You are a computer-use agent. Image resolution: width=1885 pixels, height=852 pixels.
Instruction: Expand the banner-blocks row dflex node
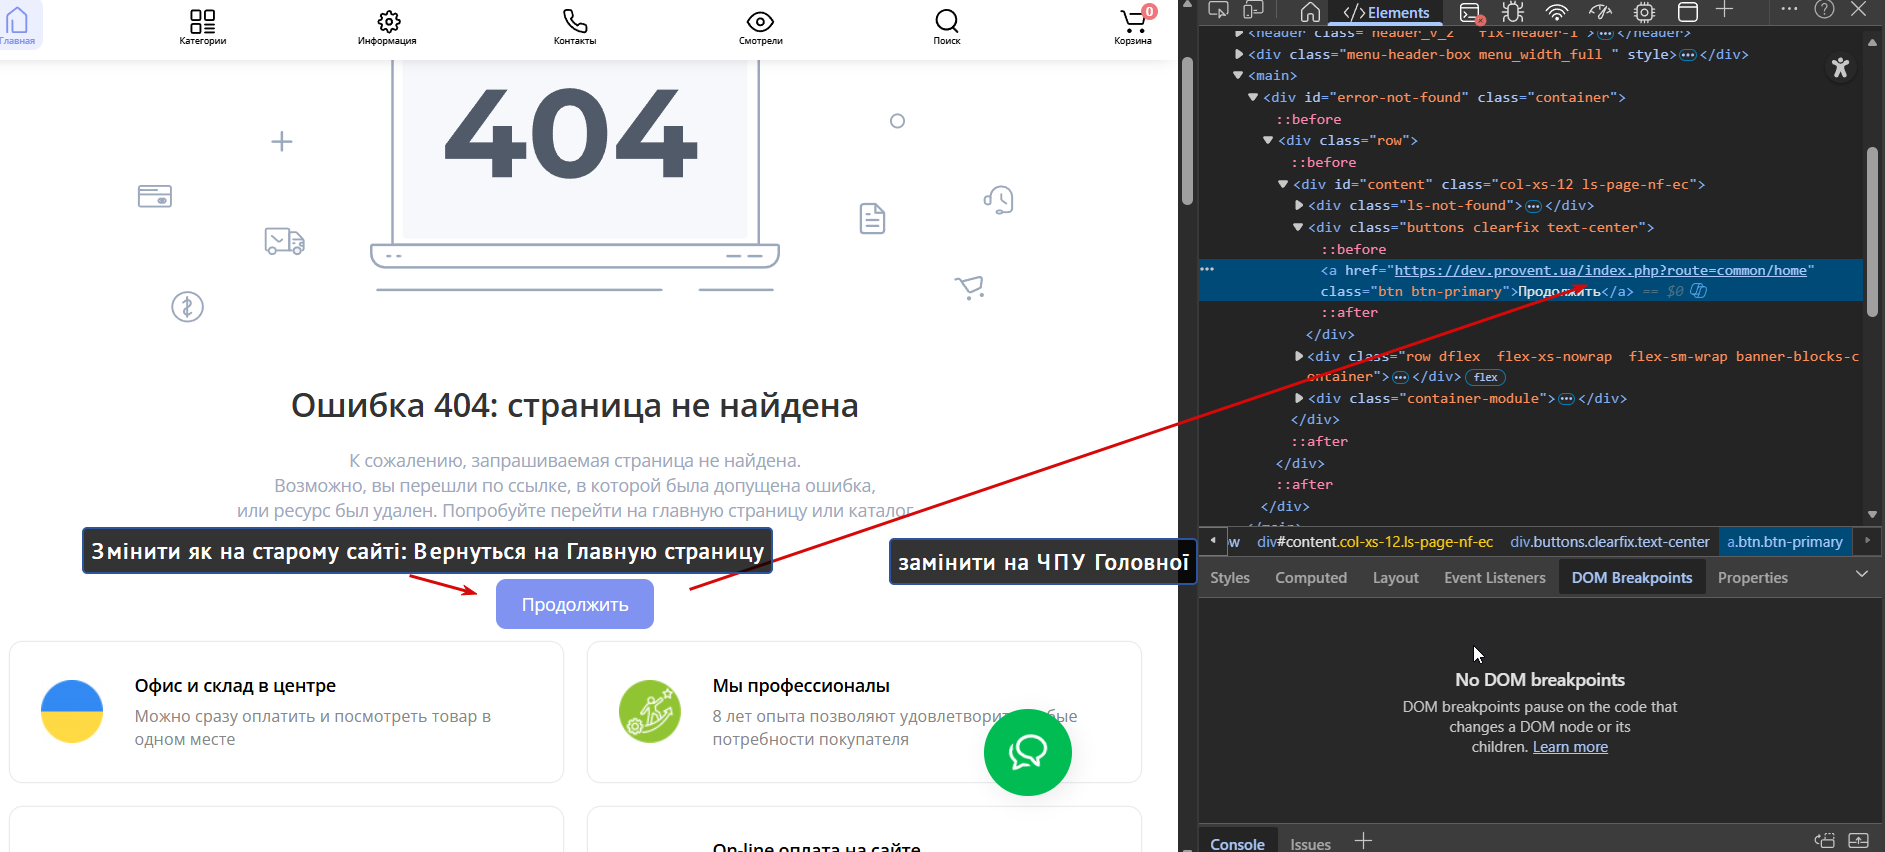tap(1299, 356)
